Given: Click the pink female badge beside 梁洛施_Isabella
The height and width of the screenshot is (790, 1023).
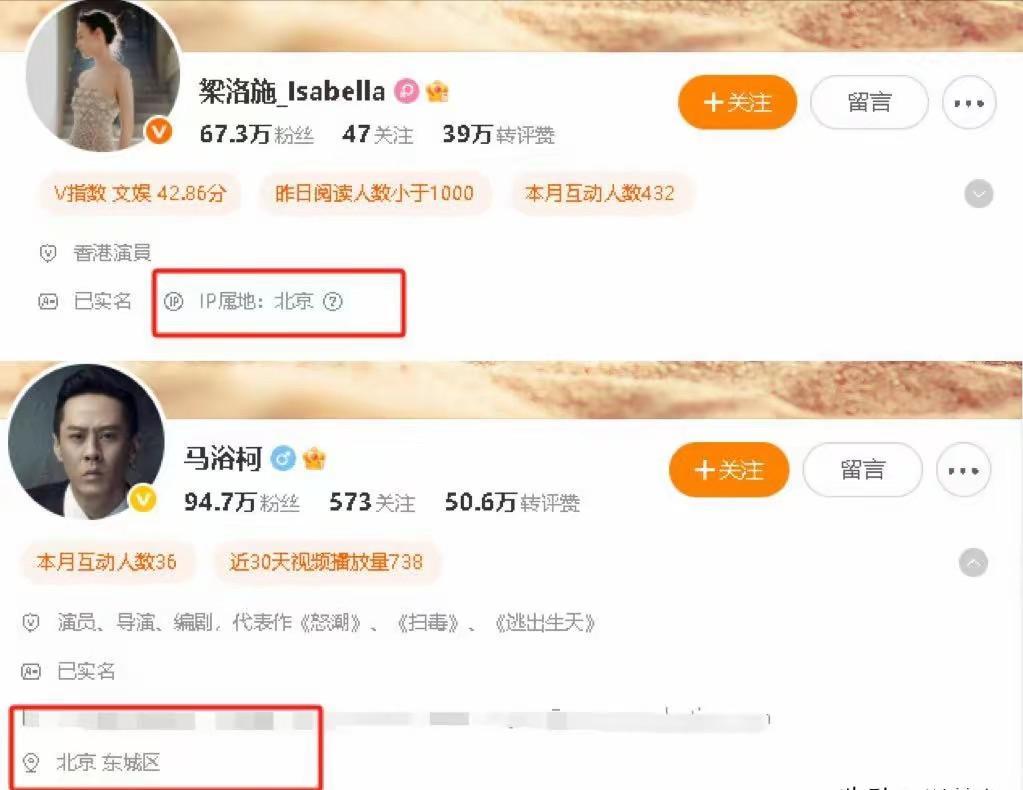Looking at the screenshot, I should 406,91.
